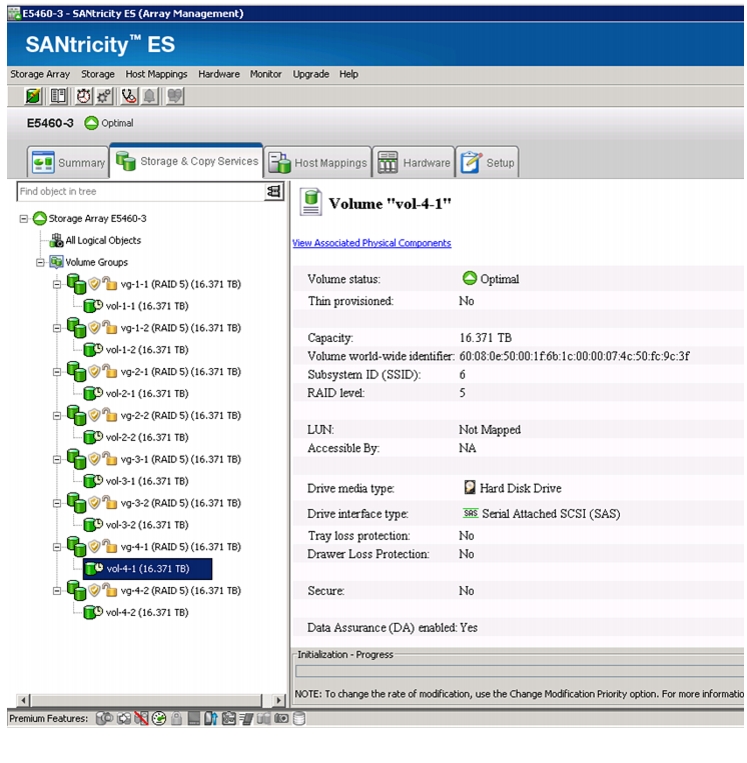Collapse volume group vg-1-2
This screenshot has width=747, height=763.
coord(57,328)
